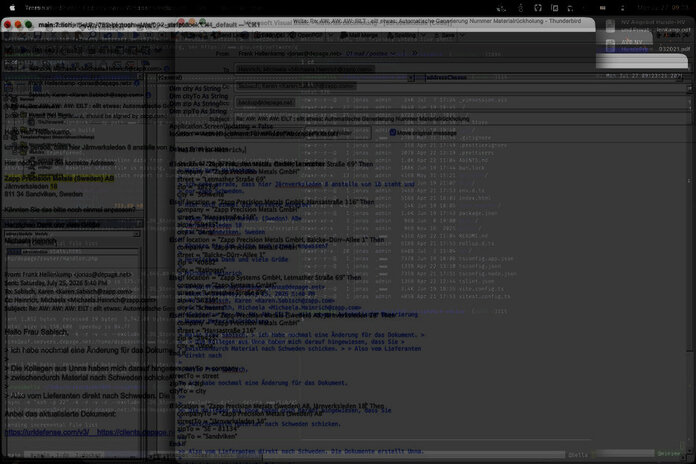Click the menu bar clock

click(x=663, y=8)
